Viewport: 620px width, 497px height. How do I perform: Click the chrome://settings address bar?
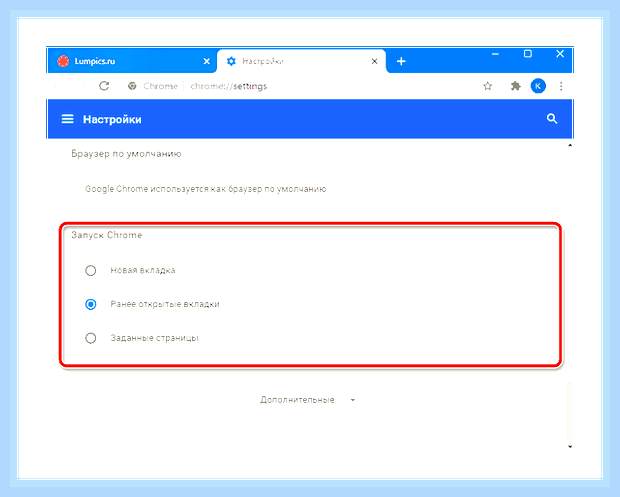229,86
